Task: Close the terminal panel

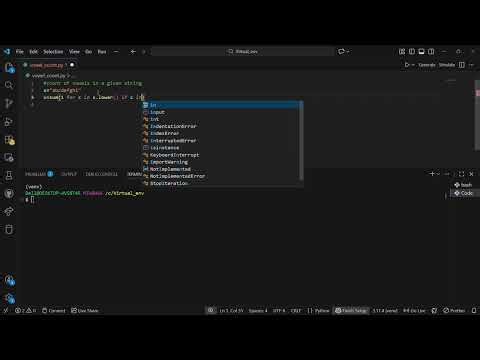Action: click(471, 174)
